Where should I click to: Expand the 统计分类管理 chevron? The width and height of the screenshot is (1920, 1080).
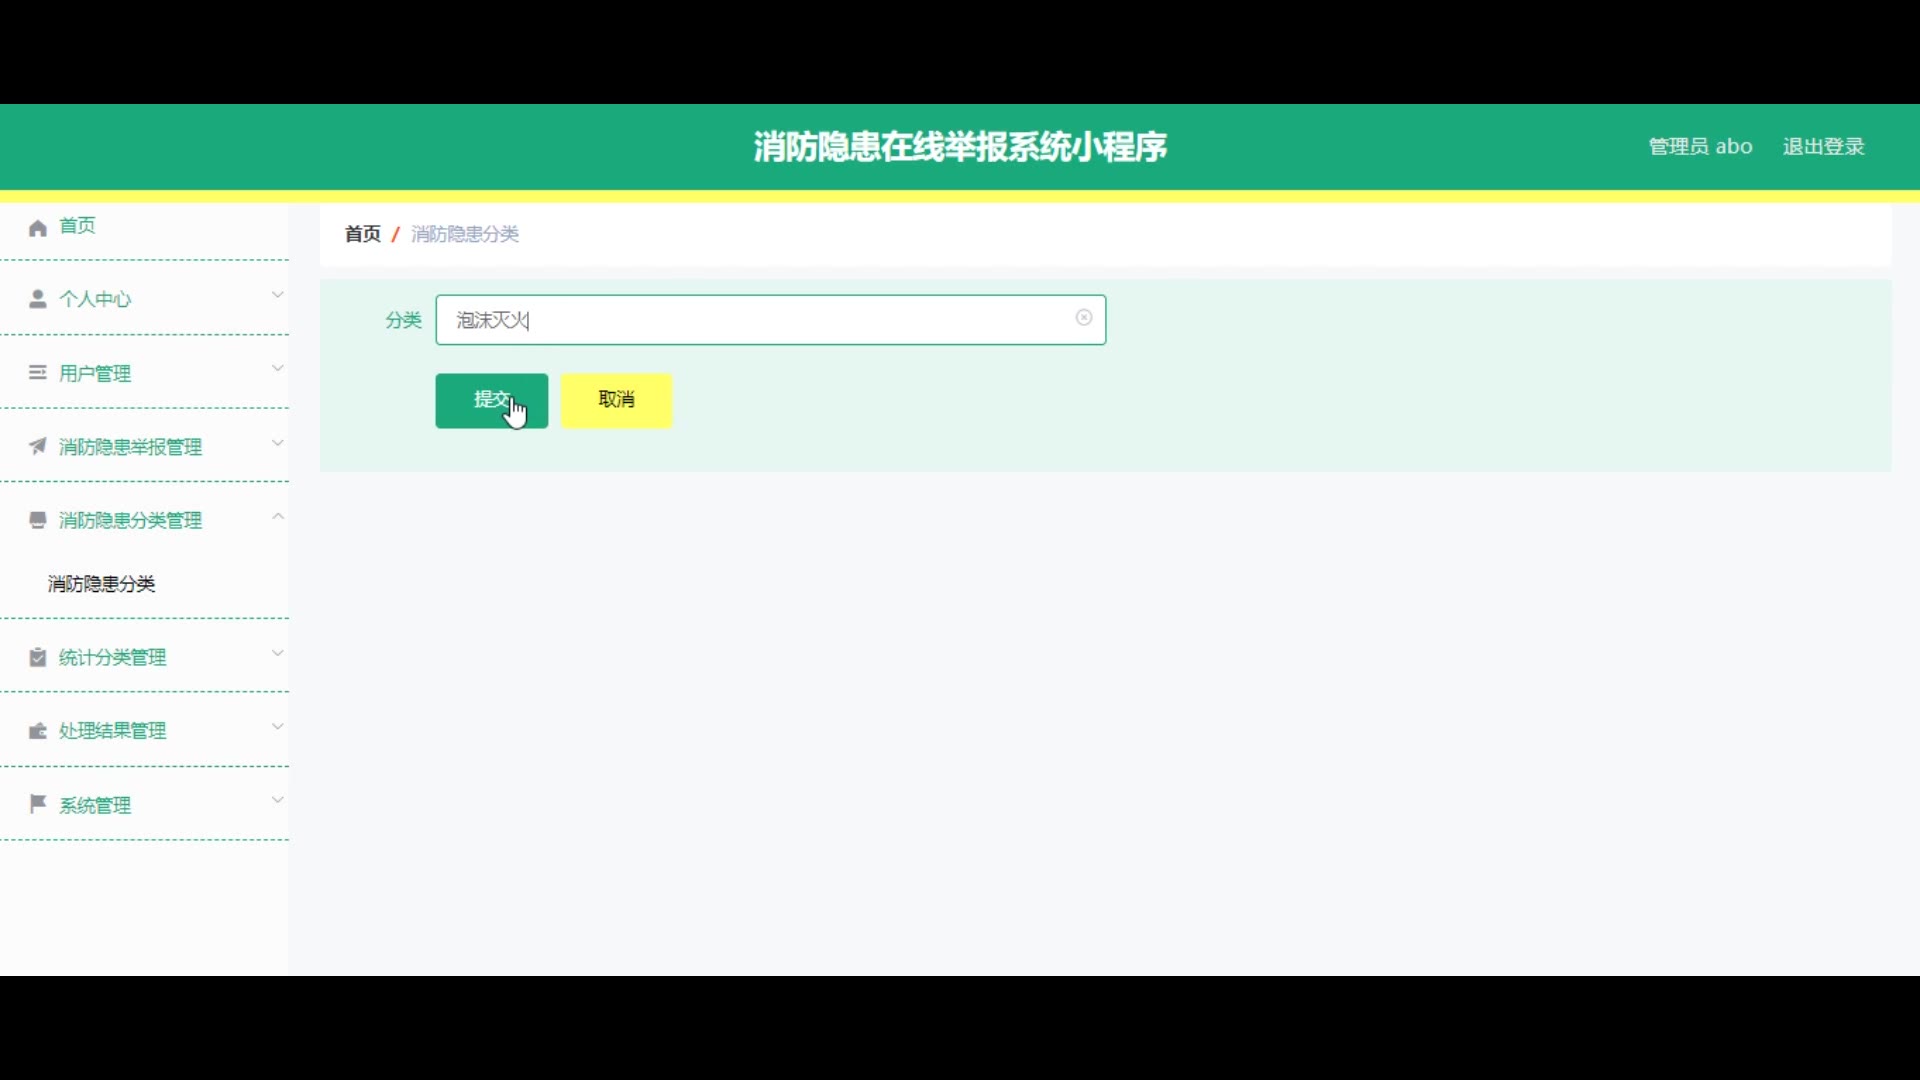pyautogui.click(x=278, y=654)
